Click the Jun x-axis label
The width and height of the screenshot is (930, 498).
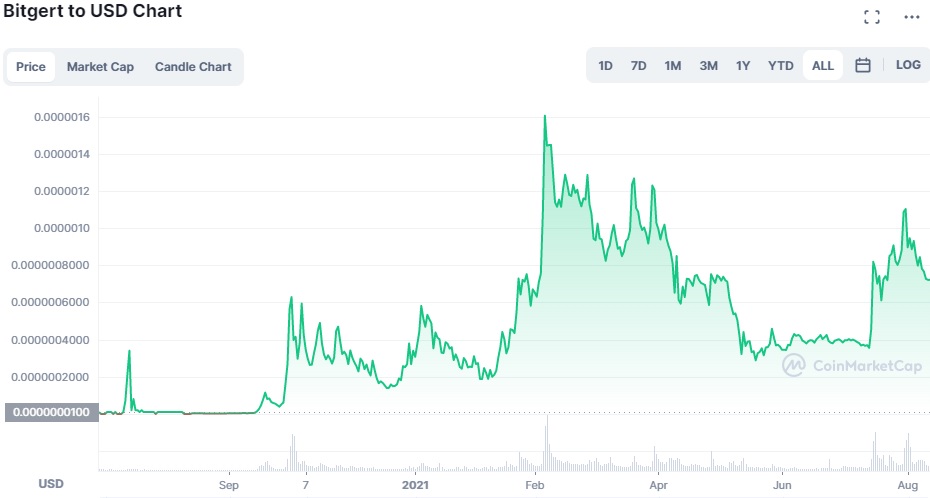click(782, 485)
